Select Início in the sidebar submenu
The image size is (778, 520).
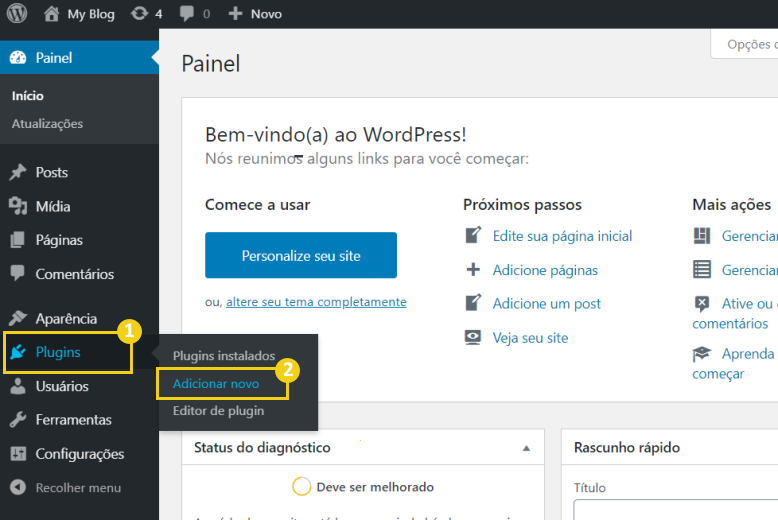tap(28, 96)
